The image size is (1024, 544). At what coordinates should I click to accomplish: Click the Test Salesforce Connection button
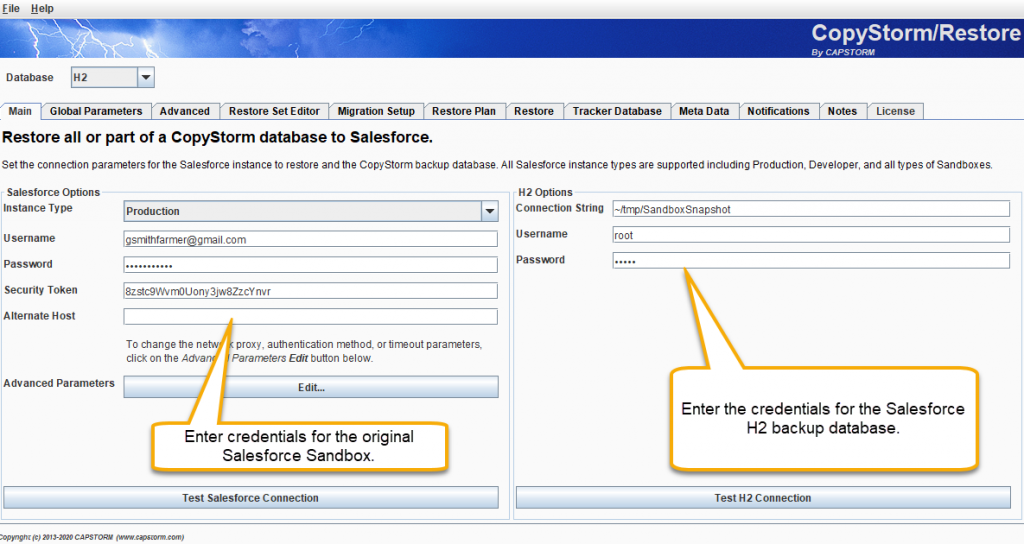click(x=251, y=498)
